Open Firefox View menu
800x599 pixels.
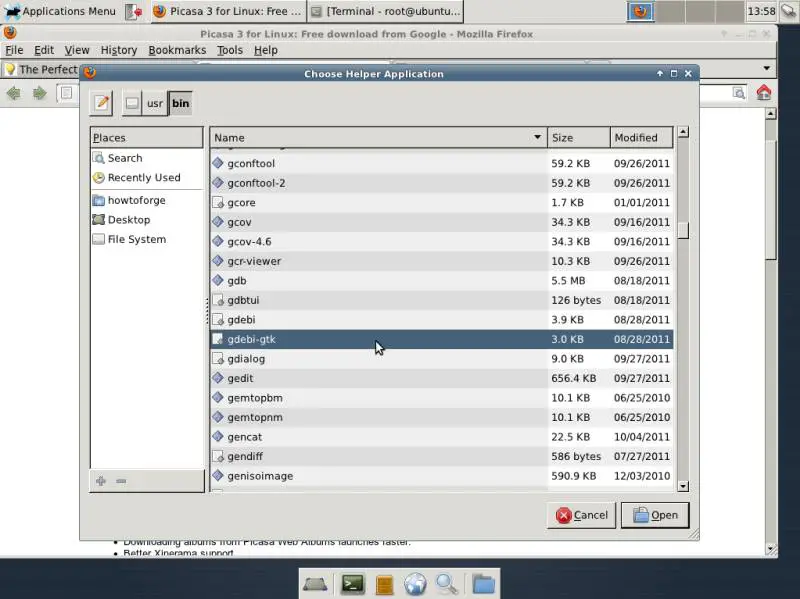(x=77, y=50)
